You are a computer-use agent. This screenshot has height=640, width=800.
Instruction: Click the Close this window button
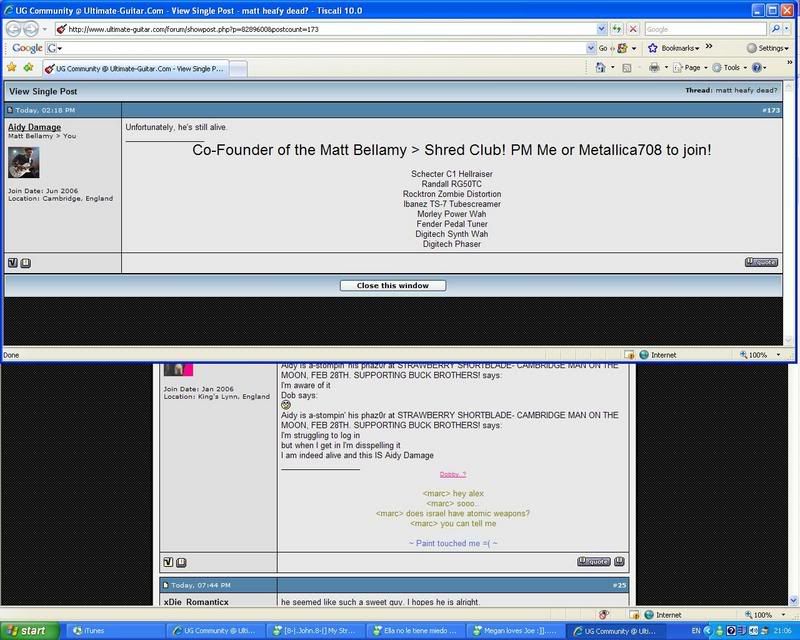393,285
